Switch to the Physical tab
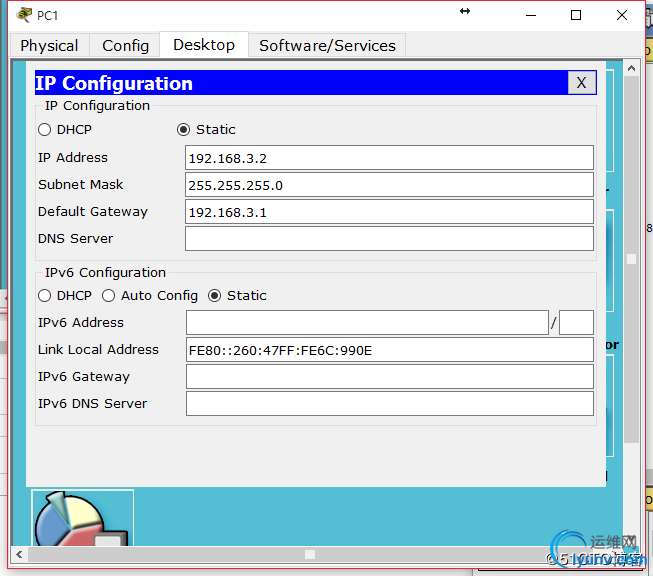Image resolution: width=653 pixels, height=576 pixels. click(49, 46)
